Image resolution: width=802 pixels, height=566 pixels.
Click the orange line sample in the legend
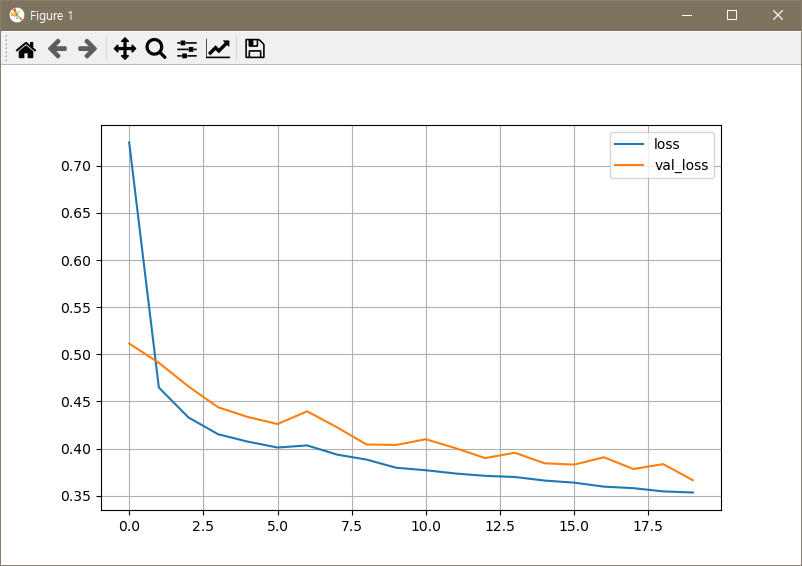click(x=629, y=165)
